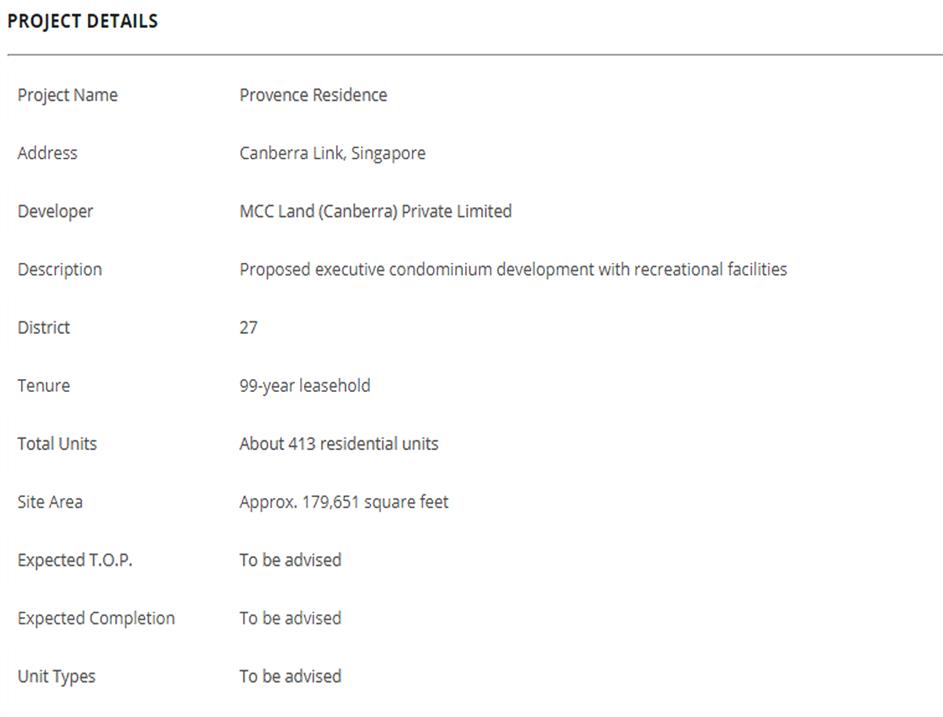The width and height of the screenshot is (943, 717).
Task: Click the District label
Action: [43, 327]
